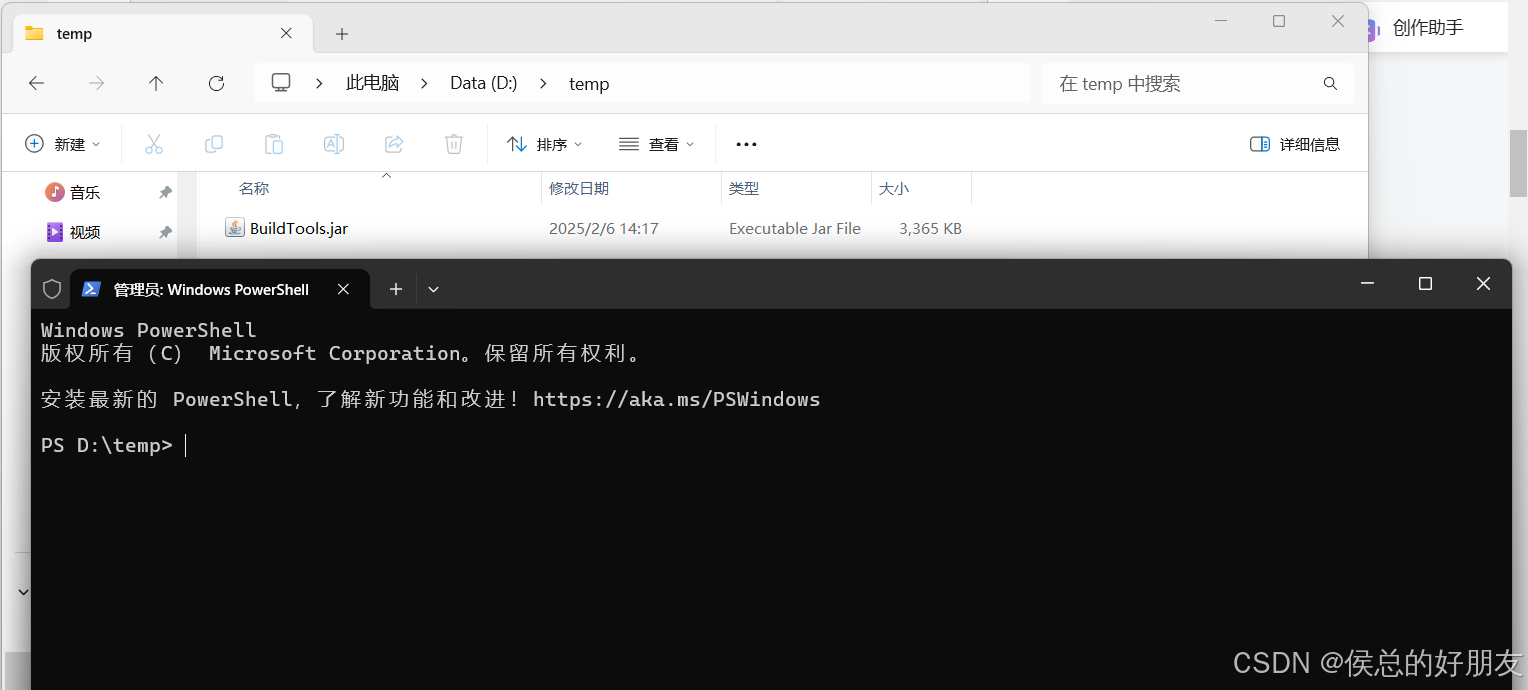Screen dimensions: 1528x690
Task: Click the Share icon in toolbar
Action: (394, 144)
